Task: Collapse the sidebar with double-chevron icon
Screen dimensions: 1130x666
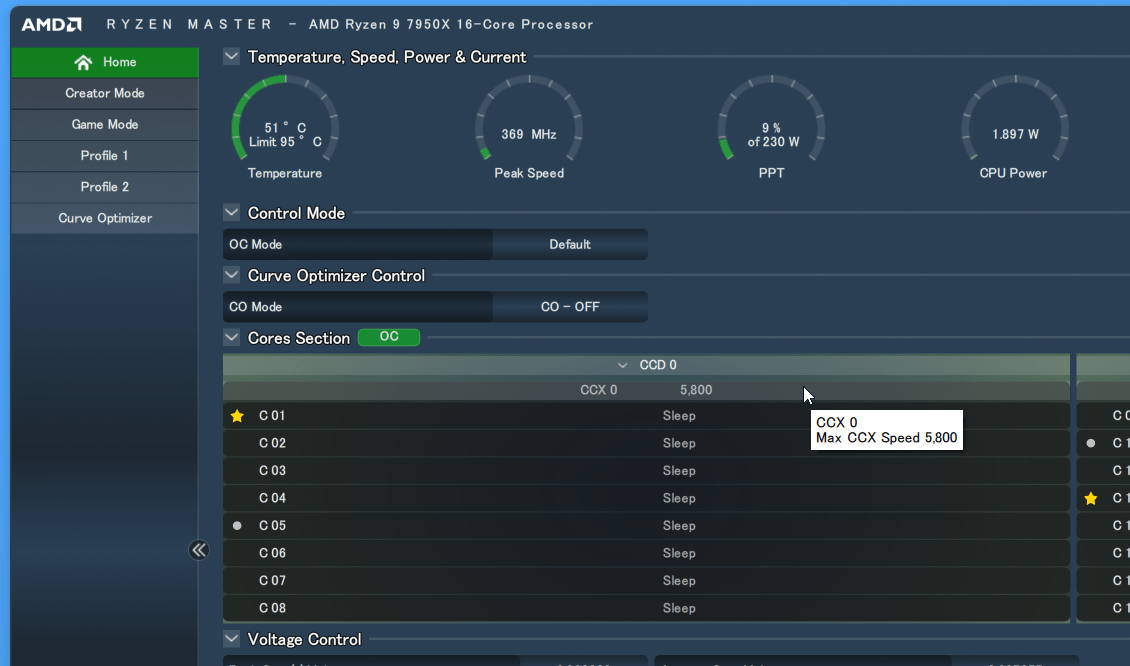Action: click(x=199, y=550)
